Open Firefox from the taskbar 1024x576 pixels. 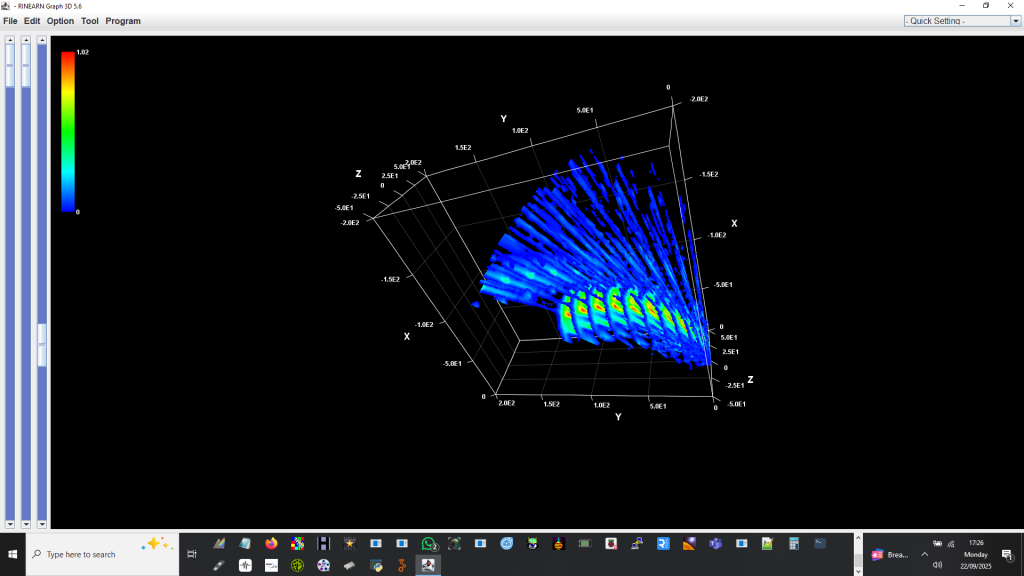coord(271,543)
